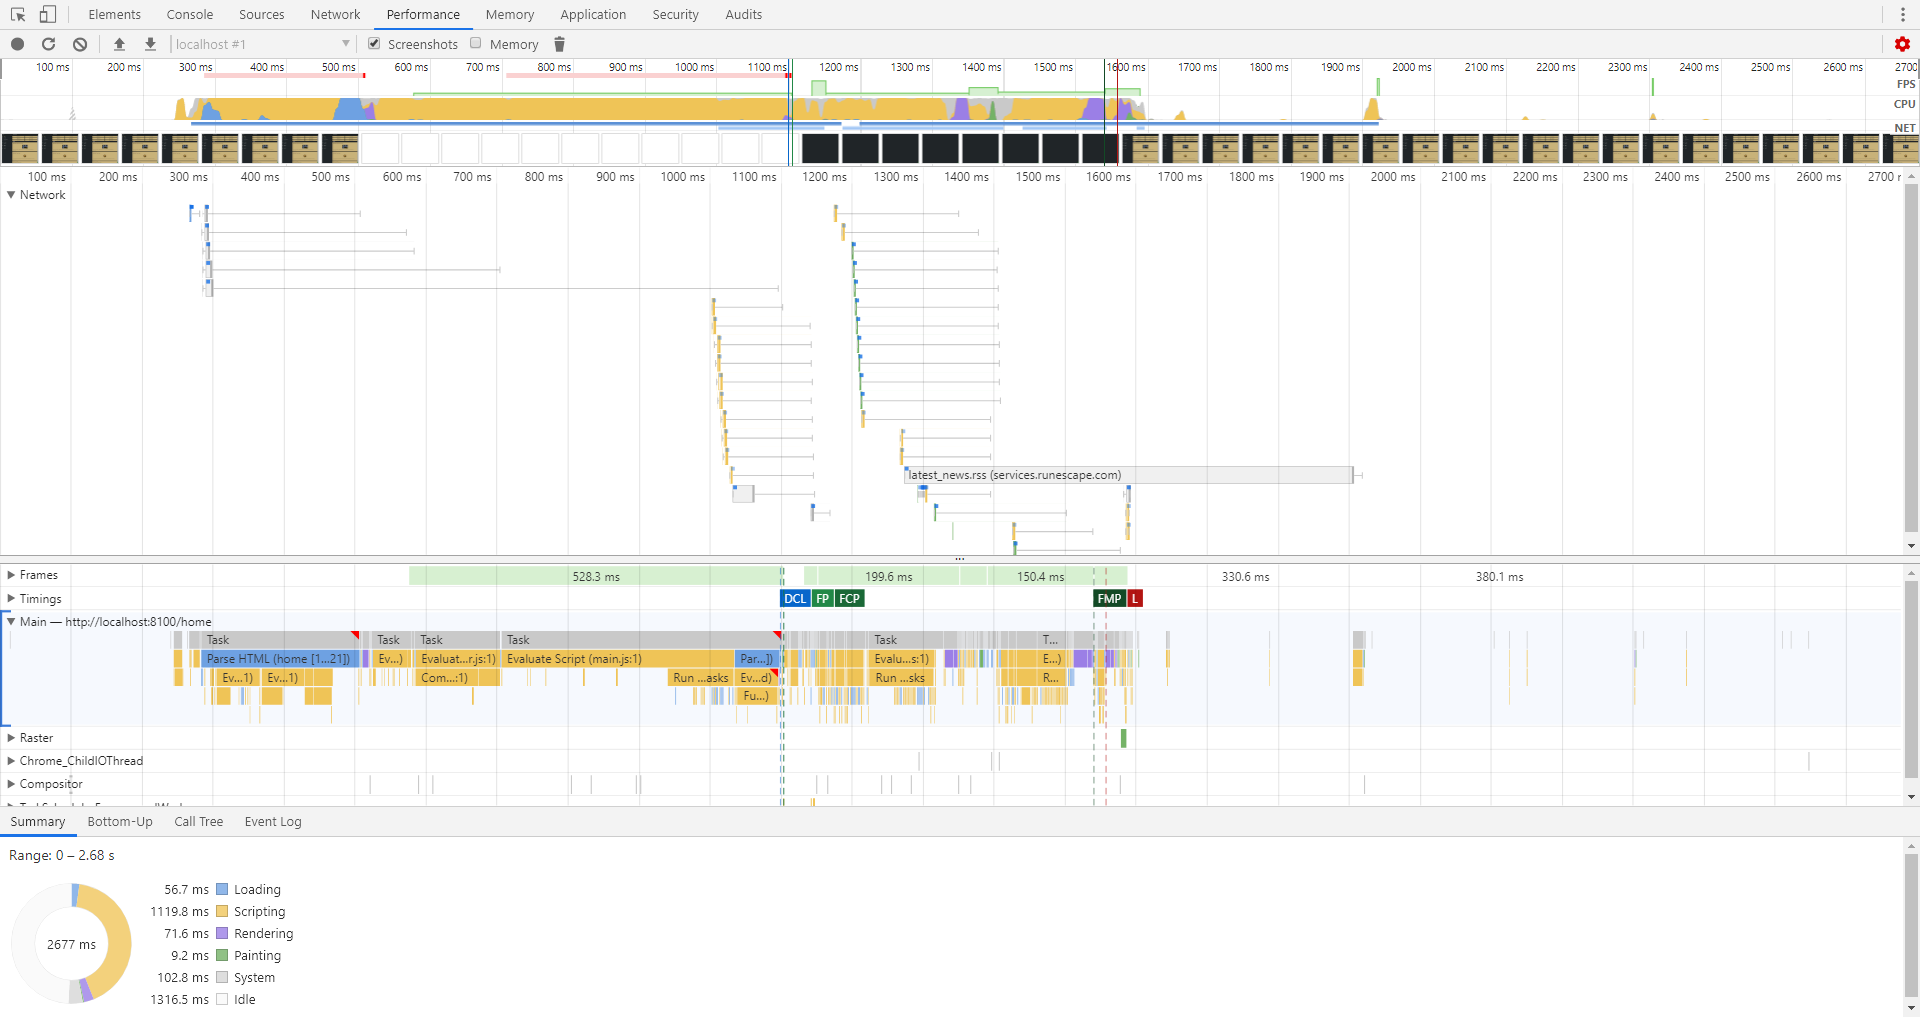
Task: Expand the Compositor track
Action: click(x=11, y=784)
